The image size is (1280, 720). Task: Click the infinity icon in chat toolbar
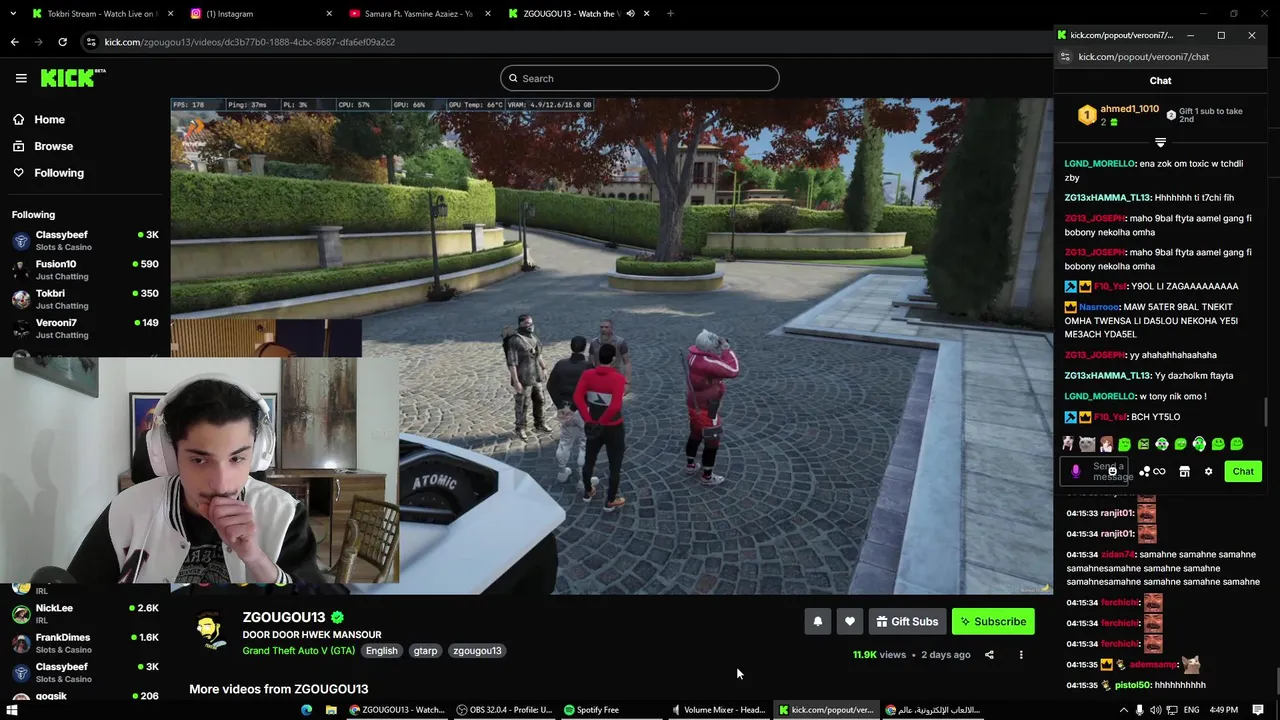[1159, 471]
